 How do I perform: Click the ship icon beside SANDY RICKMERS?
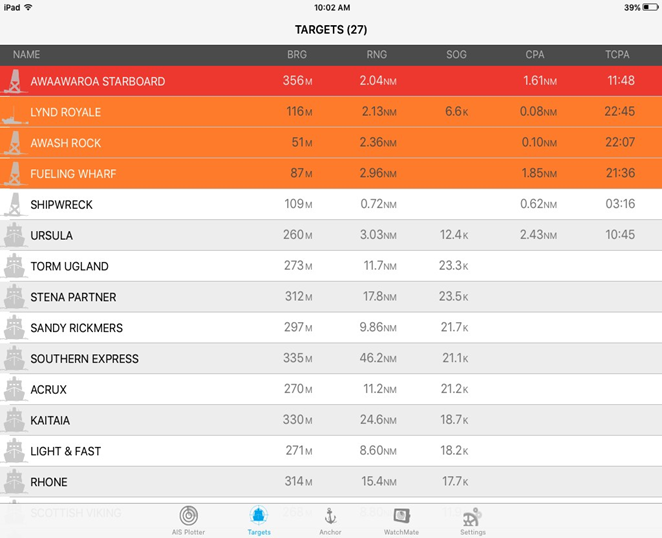pos(14,328)
